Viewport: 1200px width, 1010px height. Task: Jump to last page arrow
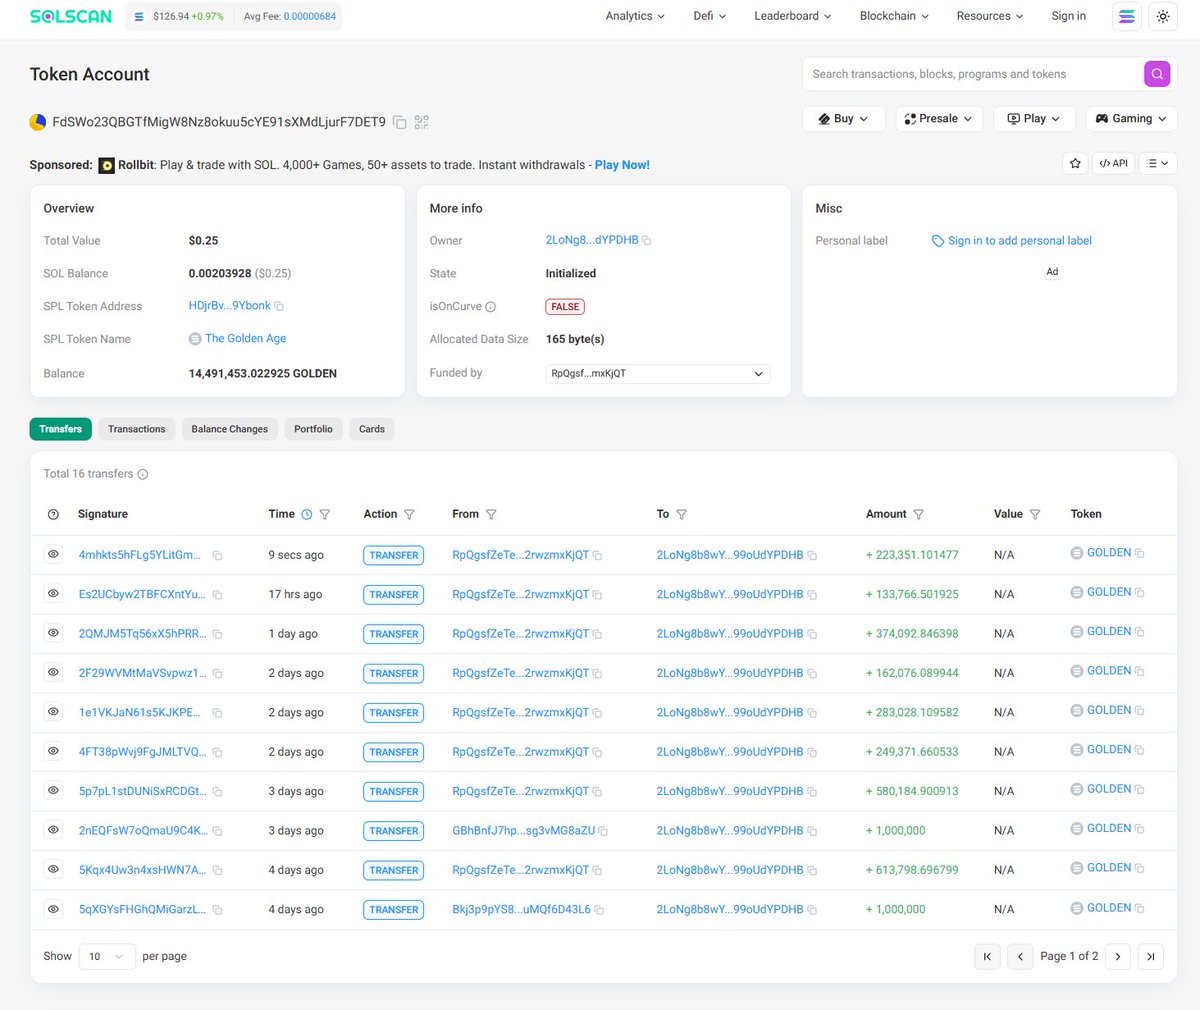[1151, 957]
